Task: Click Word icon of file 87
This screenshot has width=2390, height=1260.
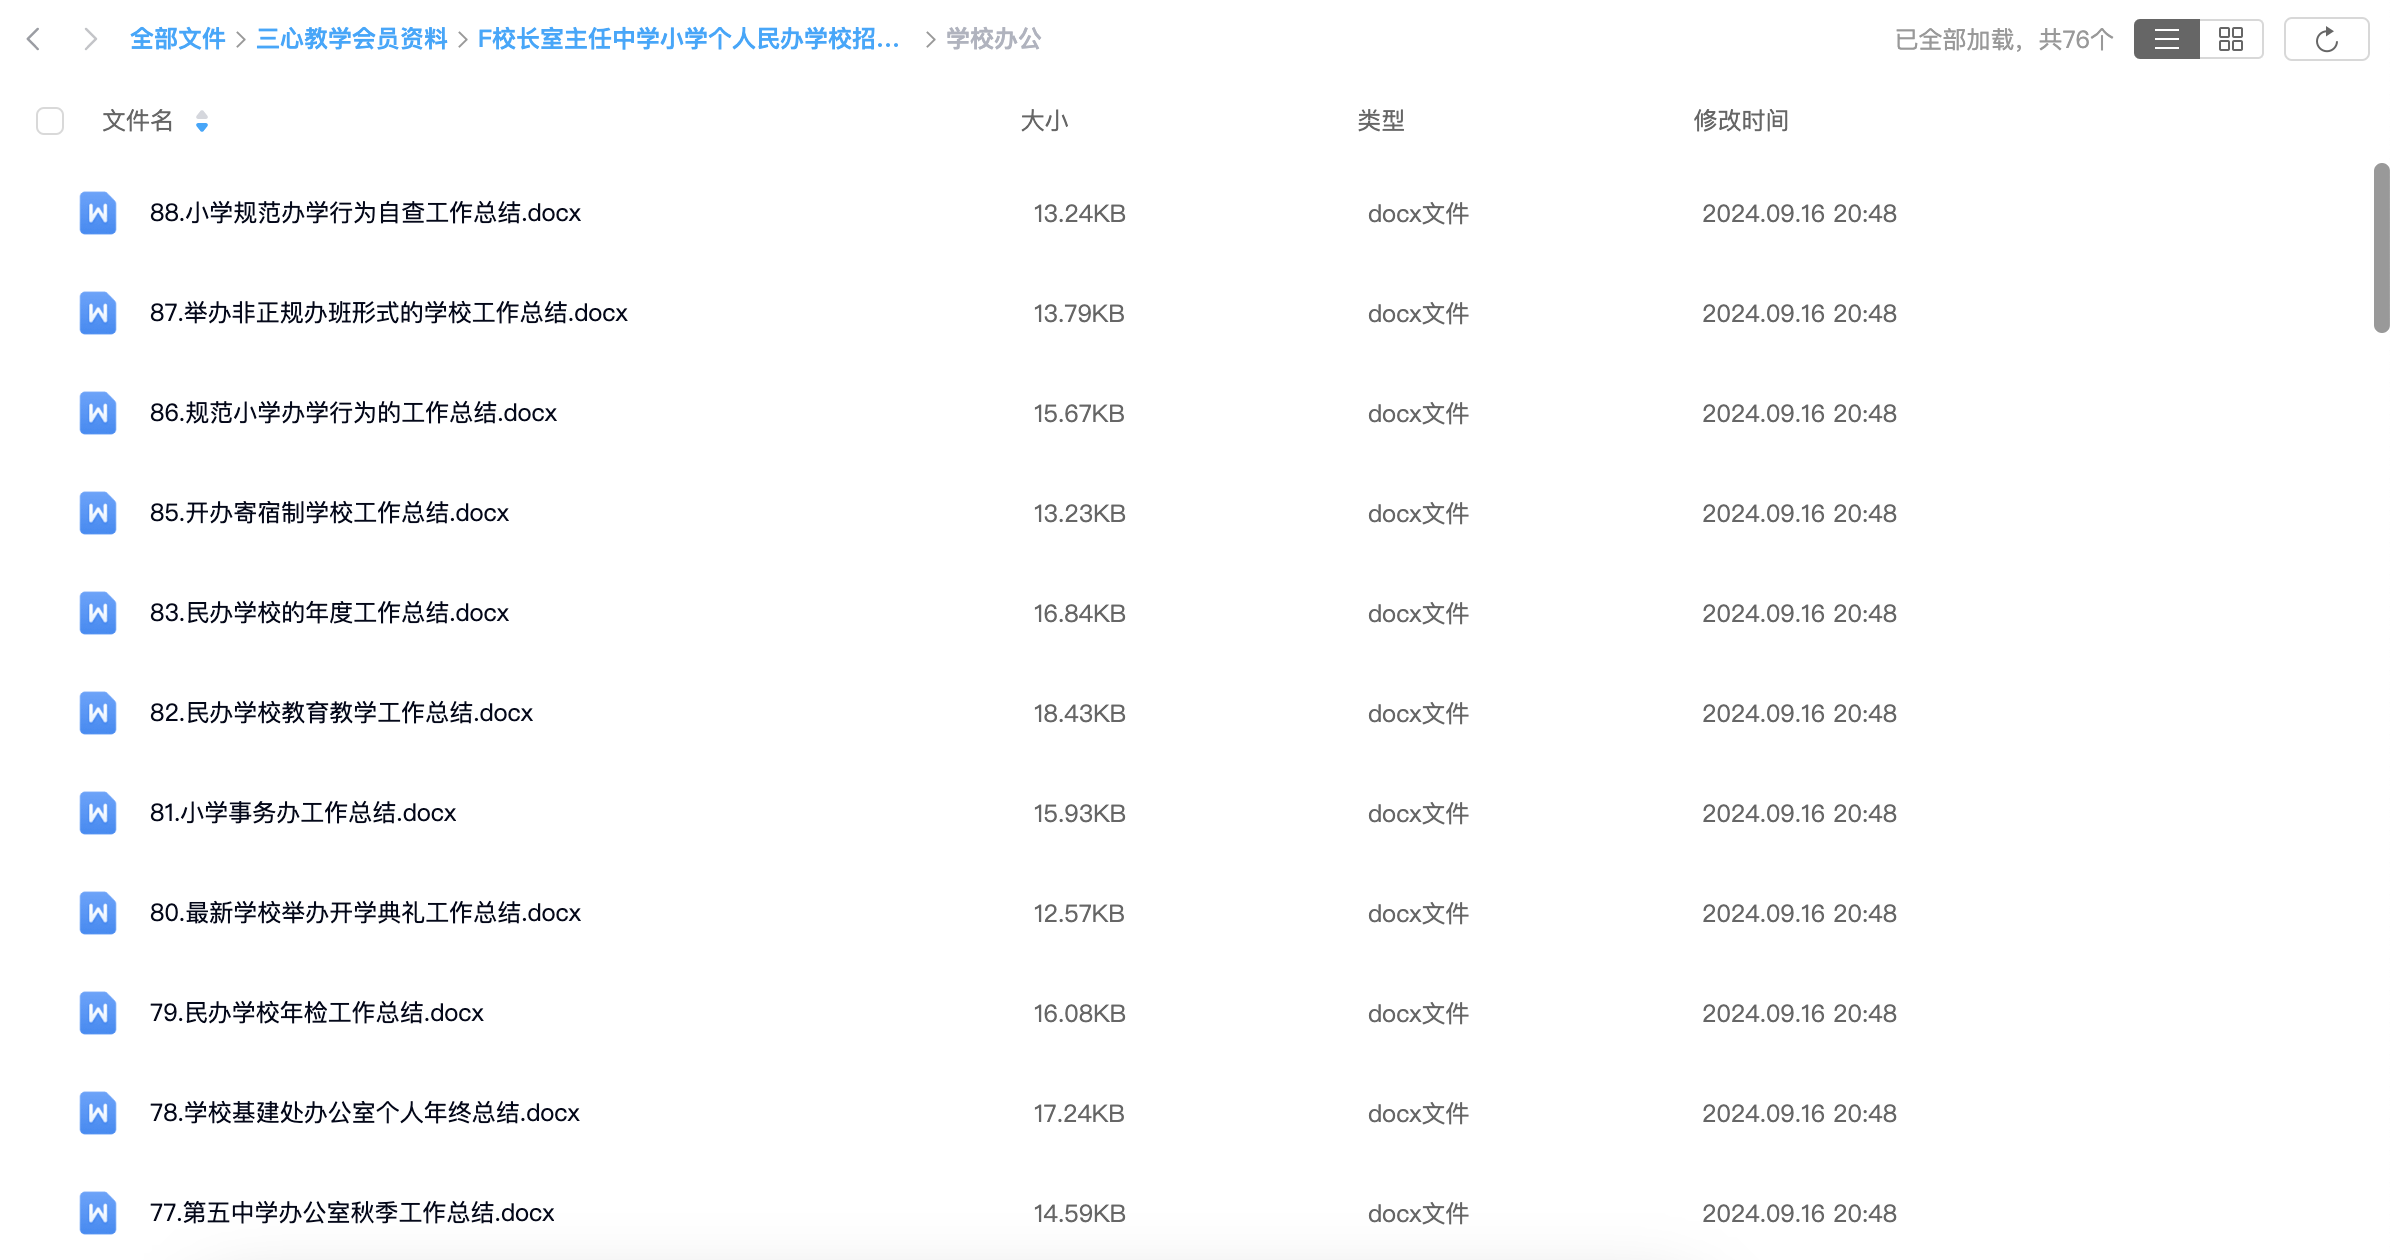Action: [98, 313]
